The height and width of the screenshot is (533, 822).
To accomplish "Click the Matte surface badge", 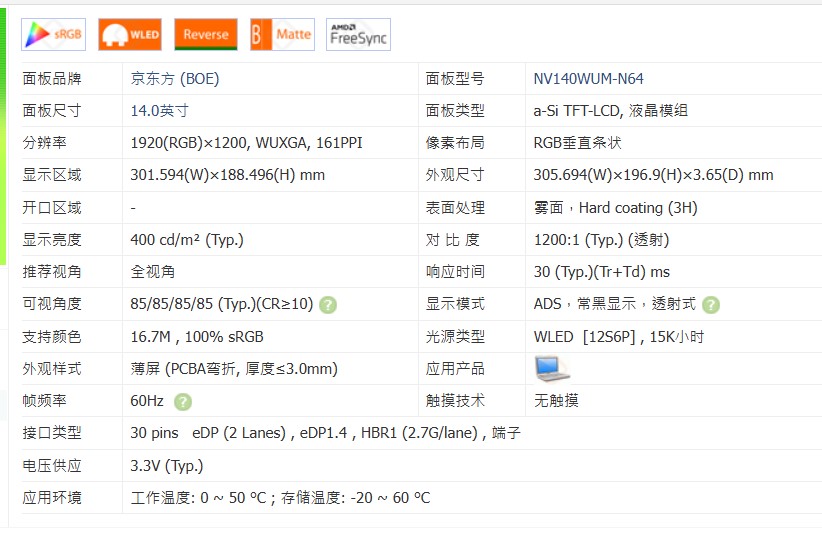I will [282, 34].
